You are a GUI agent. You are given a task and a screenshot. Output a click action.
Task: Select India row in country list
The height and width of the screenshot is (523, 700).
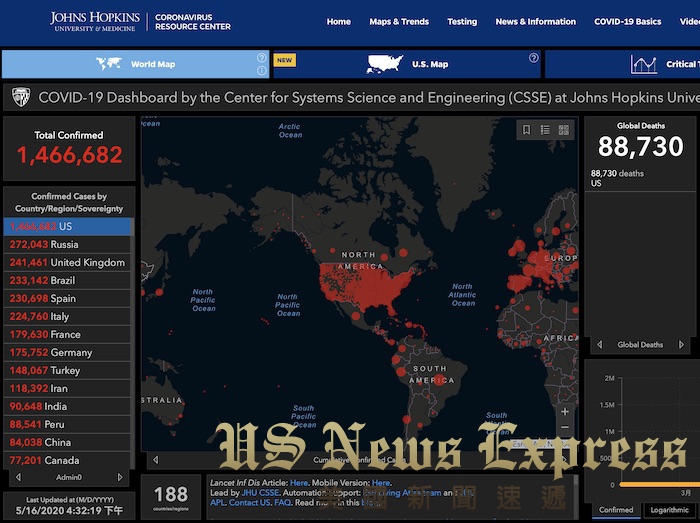[x=67, y=407]
